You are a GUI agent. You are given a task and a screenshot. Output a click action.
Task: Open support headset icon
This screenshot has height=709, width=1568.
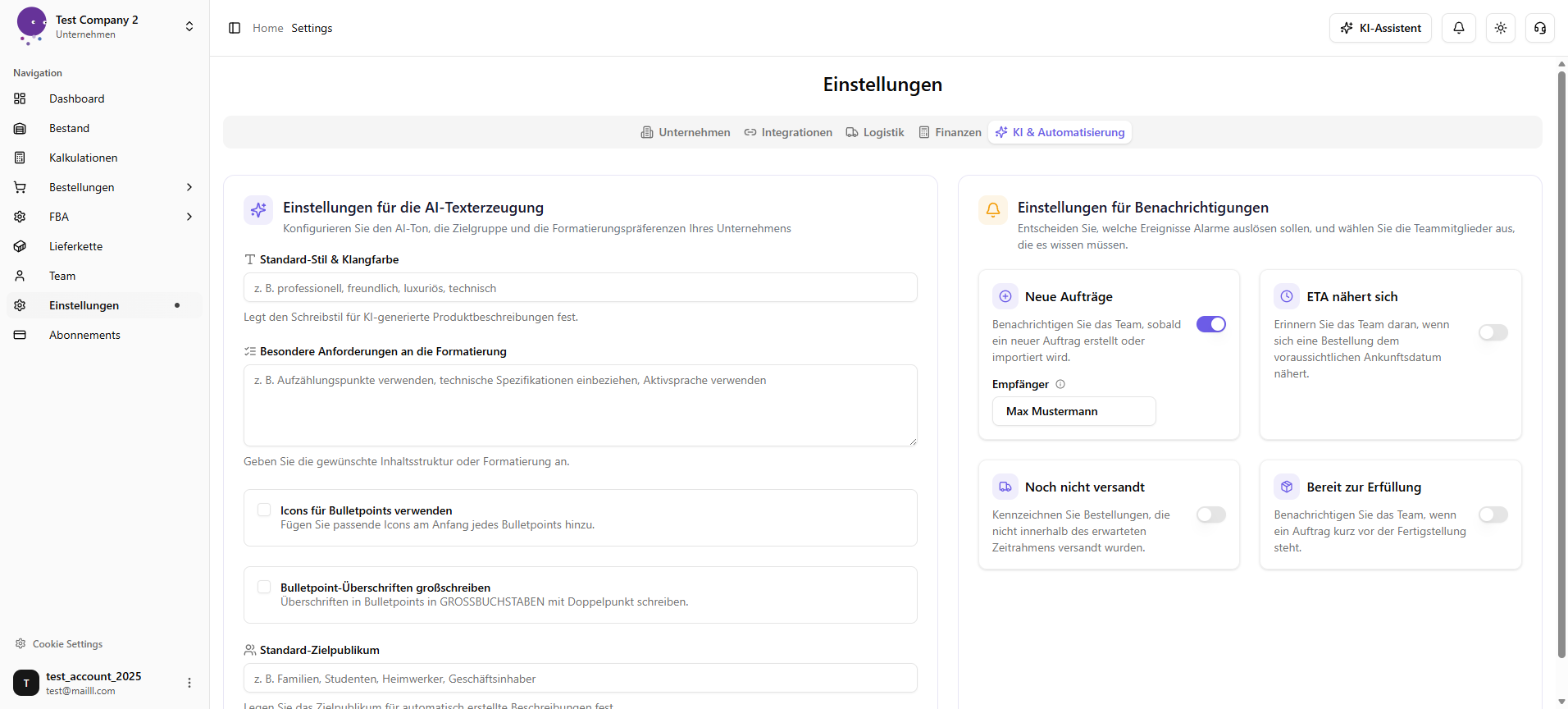click(x=1540, y=28)
